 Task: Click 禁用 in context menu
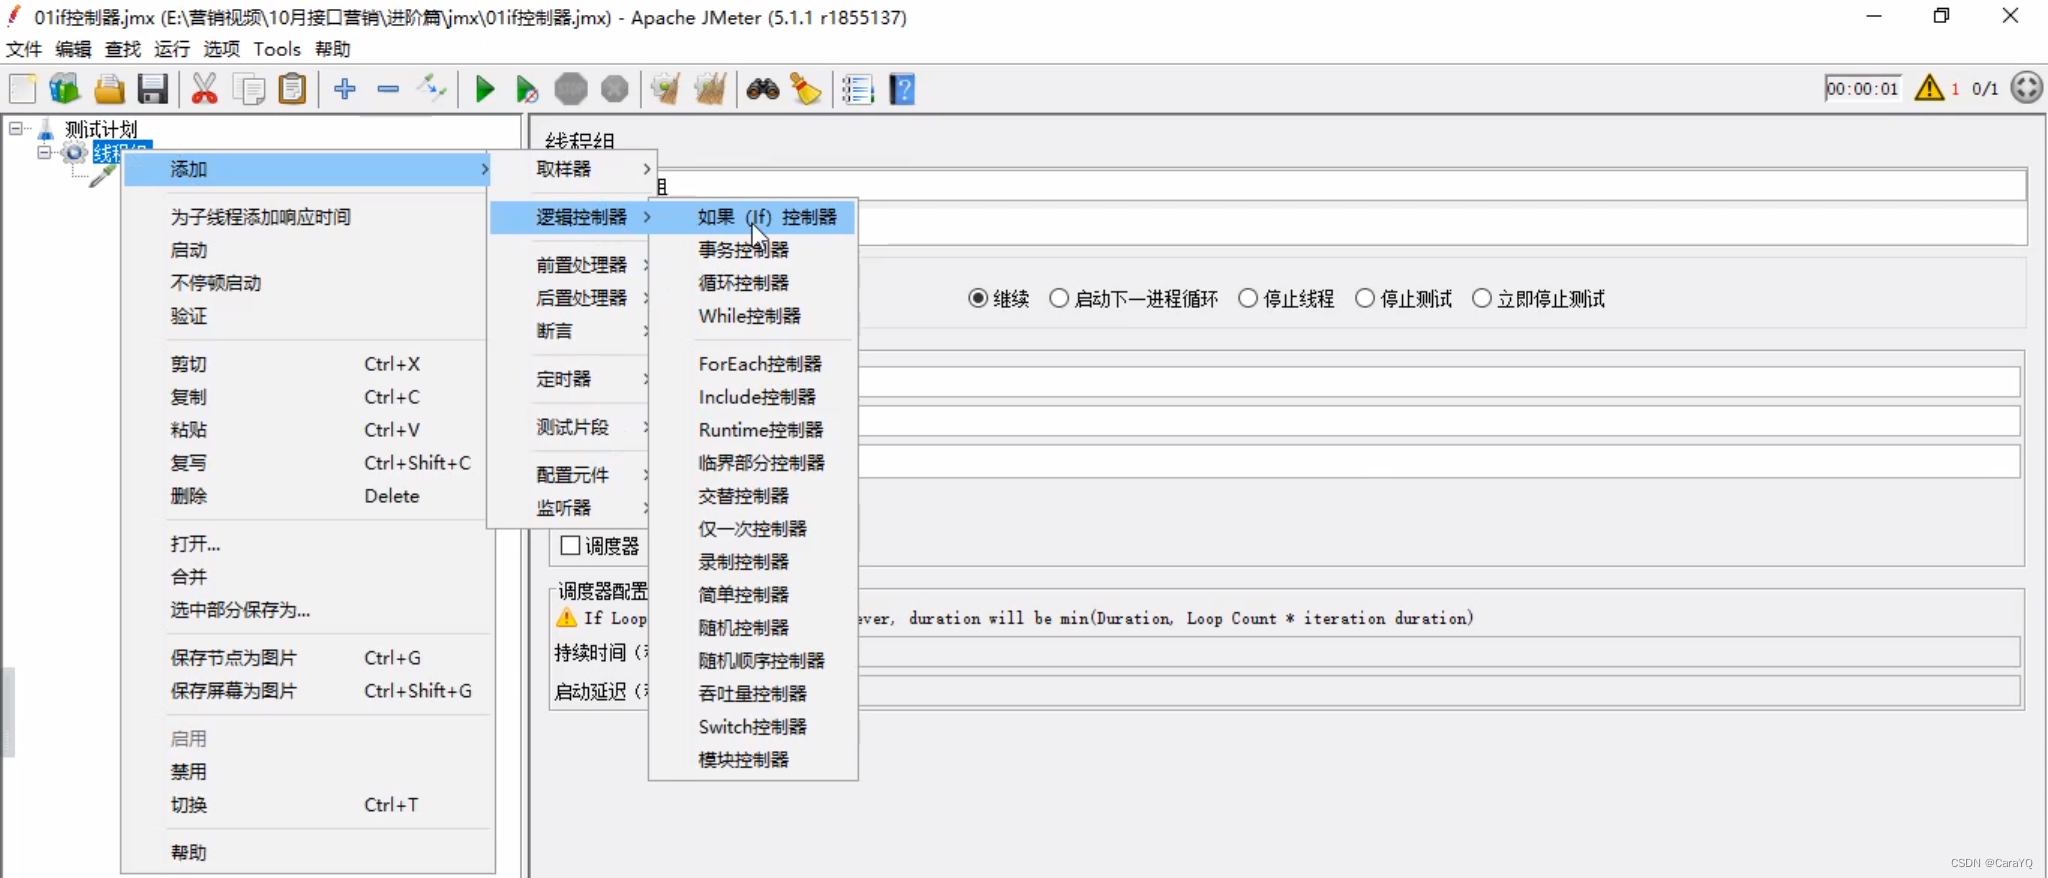[x=308, y=772]
